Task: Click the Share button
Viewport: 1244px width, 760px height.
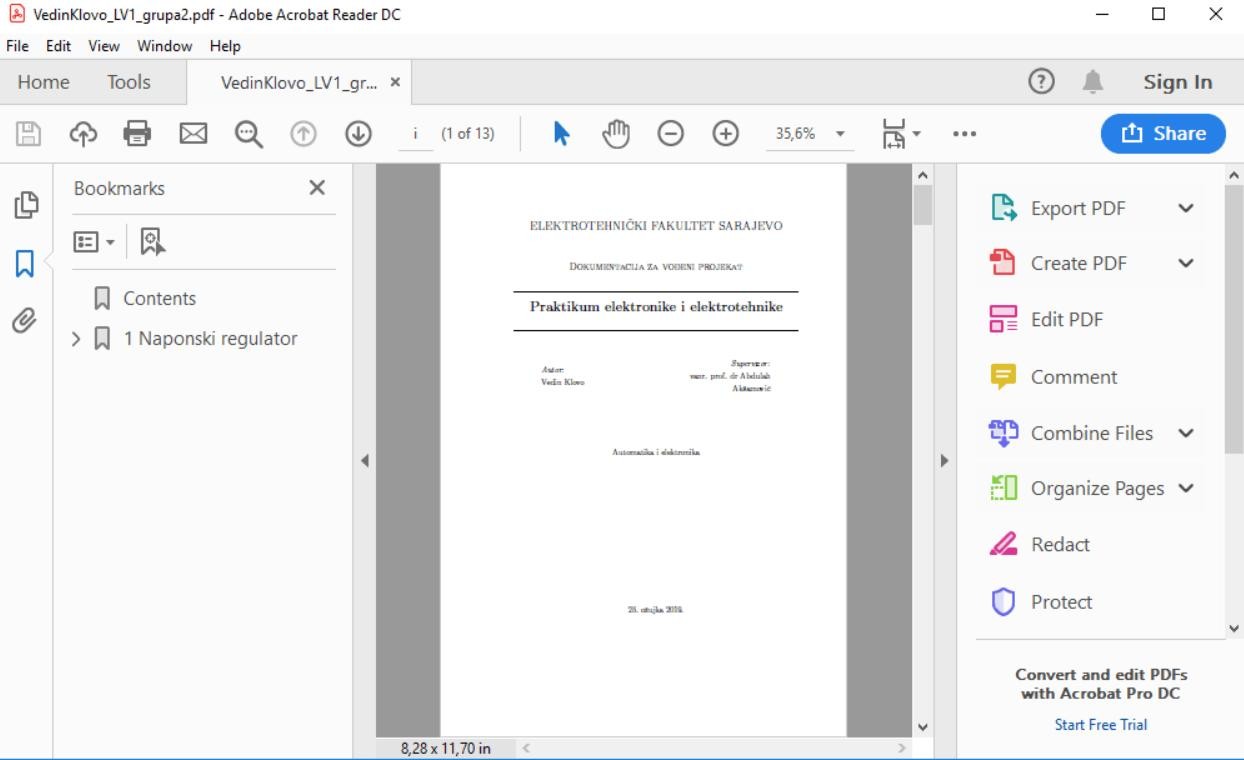Action: click(1163, 134)
